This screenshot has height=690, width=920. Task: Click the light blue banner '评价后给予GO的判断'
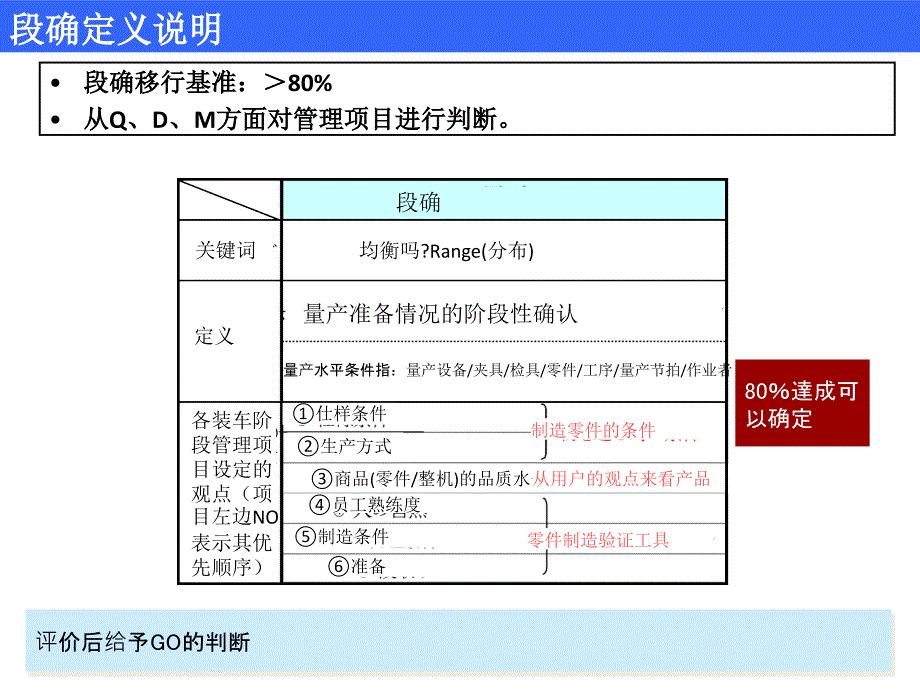coord(458,641)
